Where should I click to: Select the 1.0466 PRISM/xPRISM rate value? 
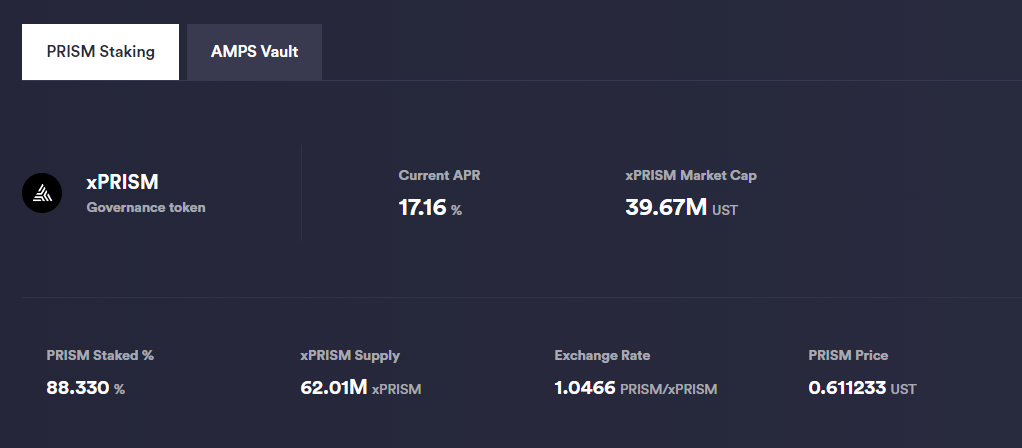[x=635, y=388]
